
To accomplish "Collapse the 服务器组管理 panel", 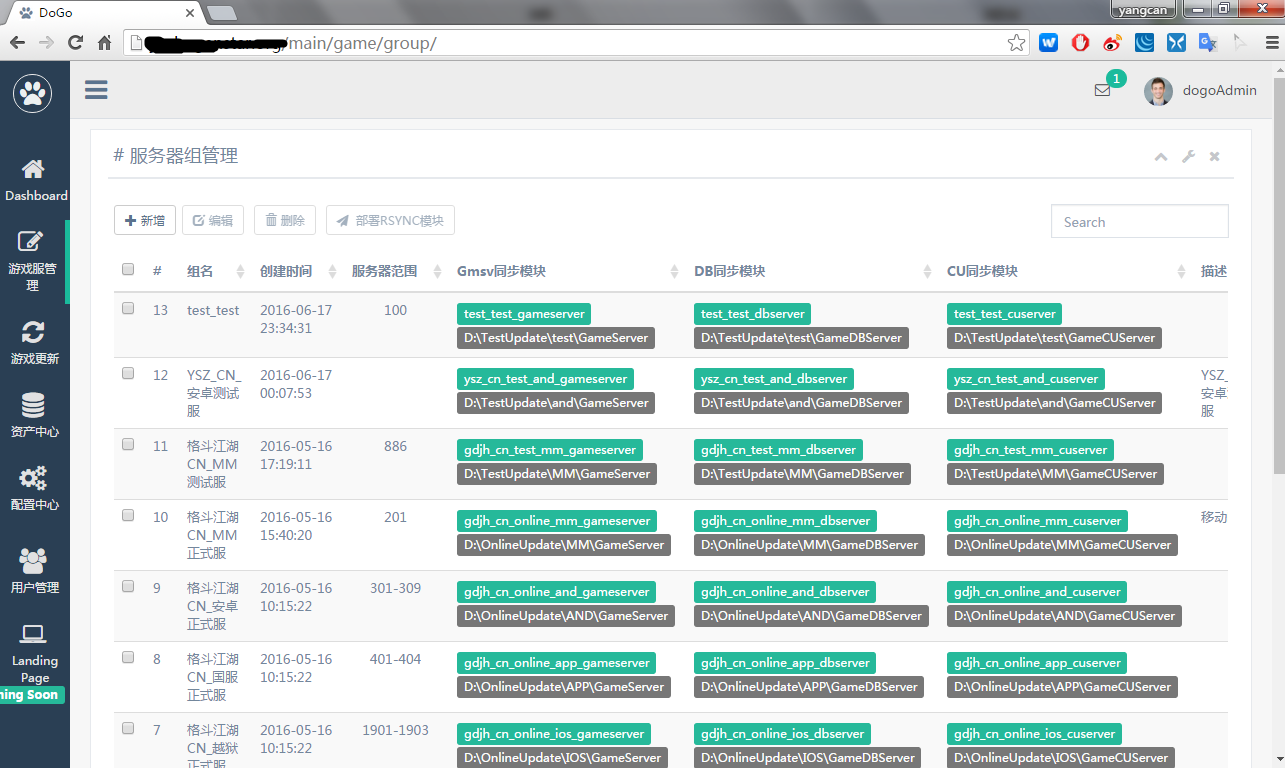I will [x=1160, y=157].
